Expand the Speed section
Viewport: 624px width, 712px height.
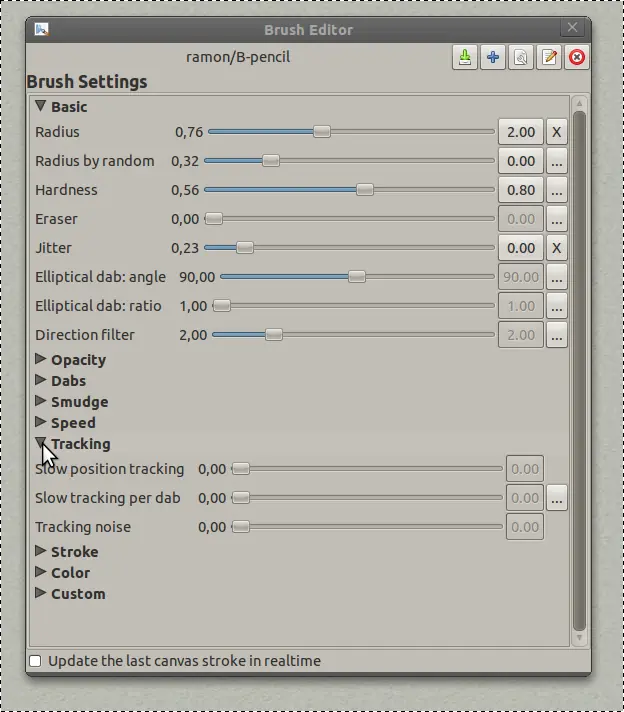click(x=40, y=422)
